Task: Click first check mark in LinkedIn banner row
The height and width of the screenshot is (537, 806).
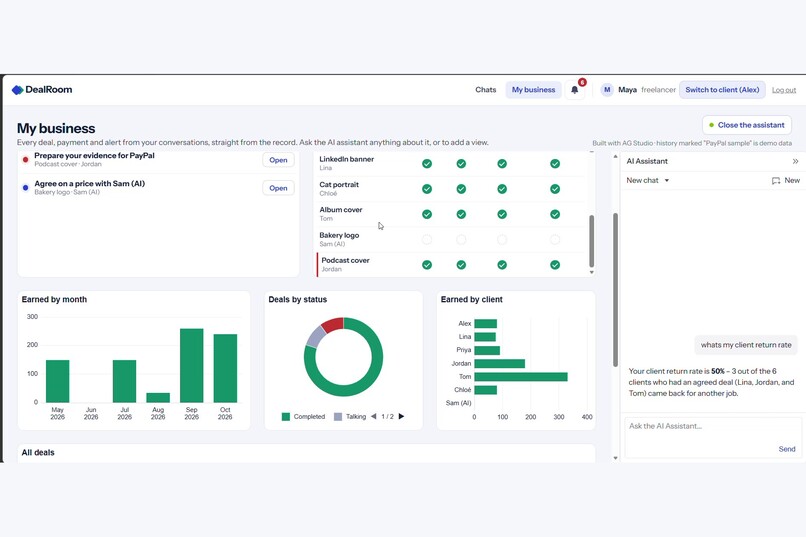Action: tap(427, 163)
